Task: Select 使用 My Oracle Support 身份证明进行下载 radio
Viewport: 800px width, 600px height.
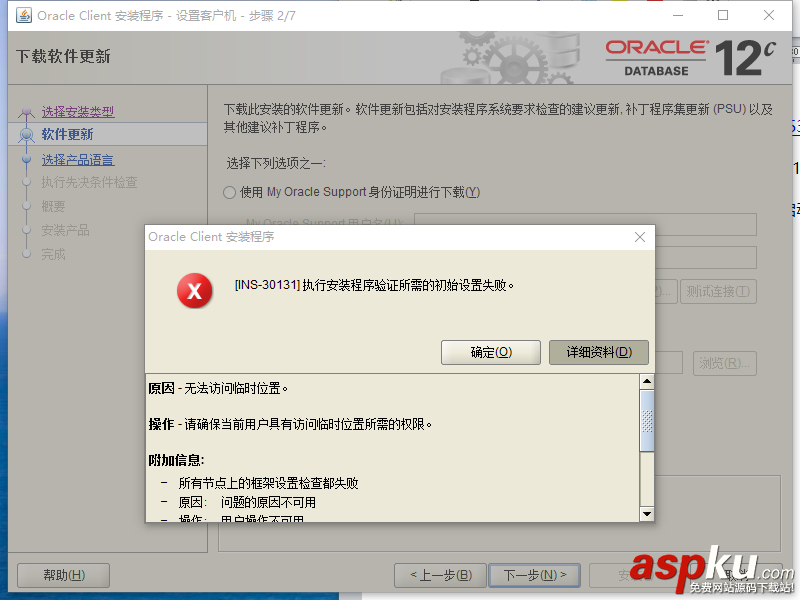Action: click(230, 192)
